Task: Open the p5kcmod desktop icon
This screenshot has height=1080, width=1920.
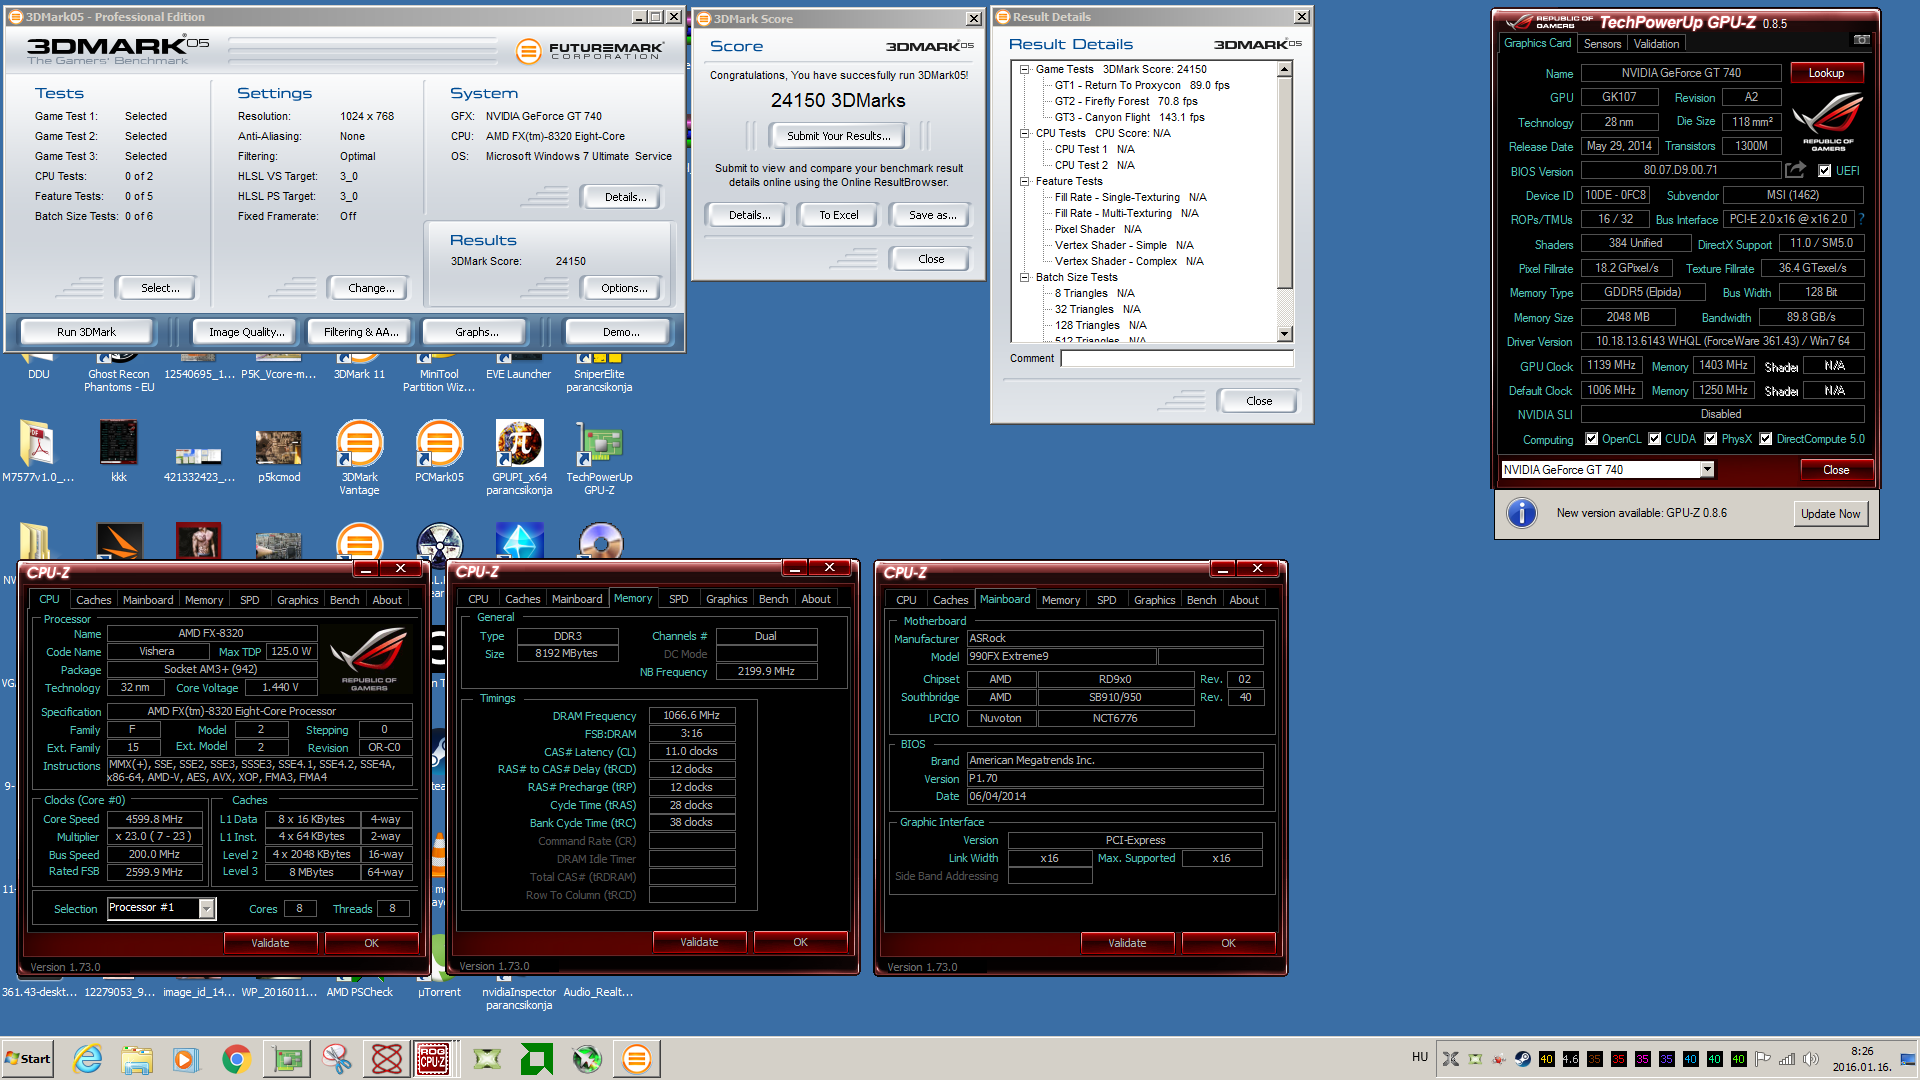Action: (279, 452)
